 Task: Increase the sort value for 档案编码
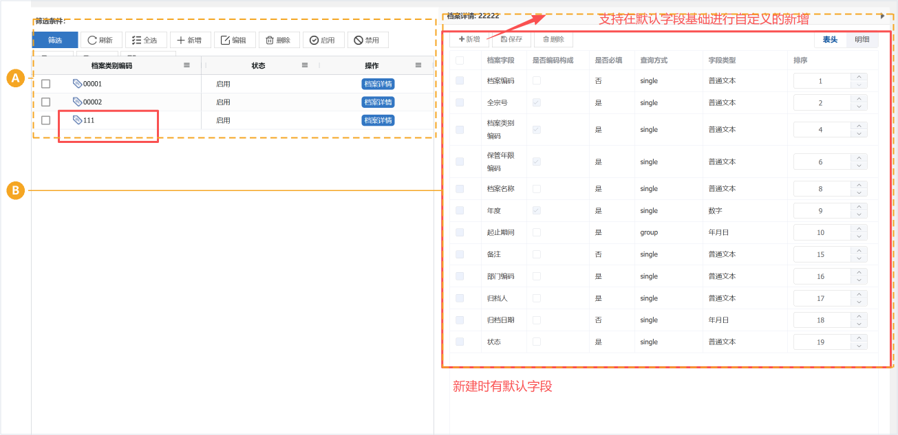coord(858,77)
